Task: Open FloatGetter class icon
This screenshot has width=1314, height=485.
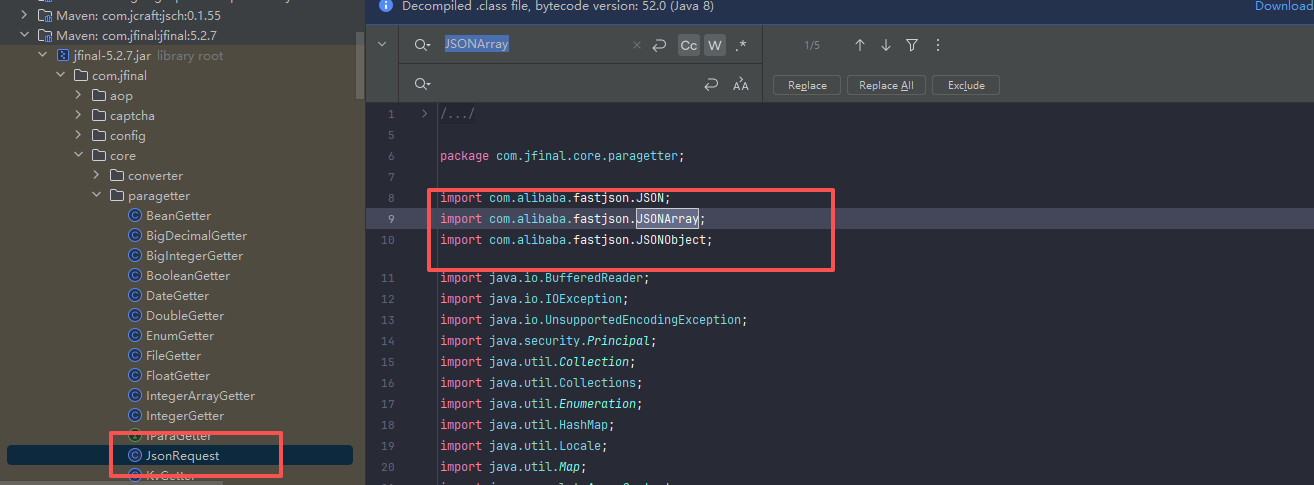Action: click(135, 375)
